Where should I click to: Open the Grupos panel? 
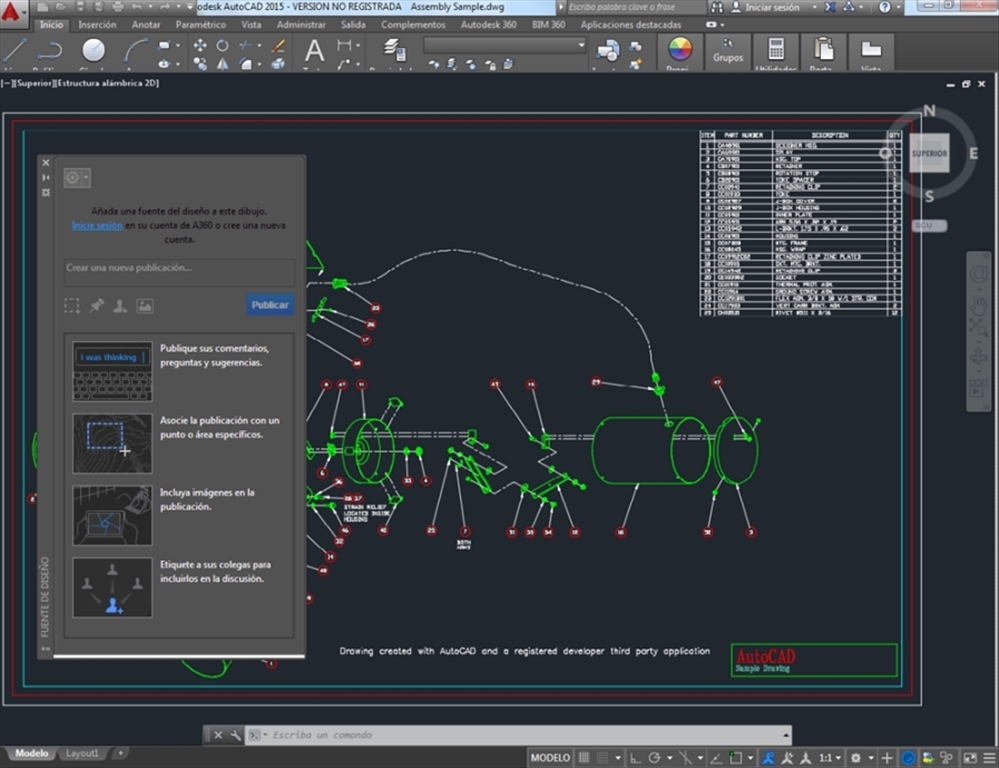[x=728, y=50]
